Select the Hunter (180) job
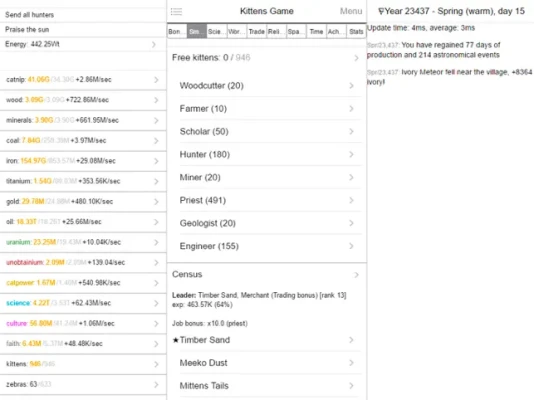The height and width of the screenshot is (400, 534). click(267, 155)
